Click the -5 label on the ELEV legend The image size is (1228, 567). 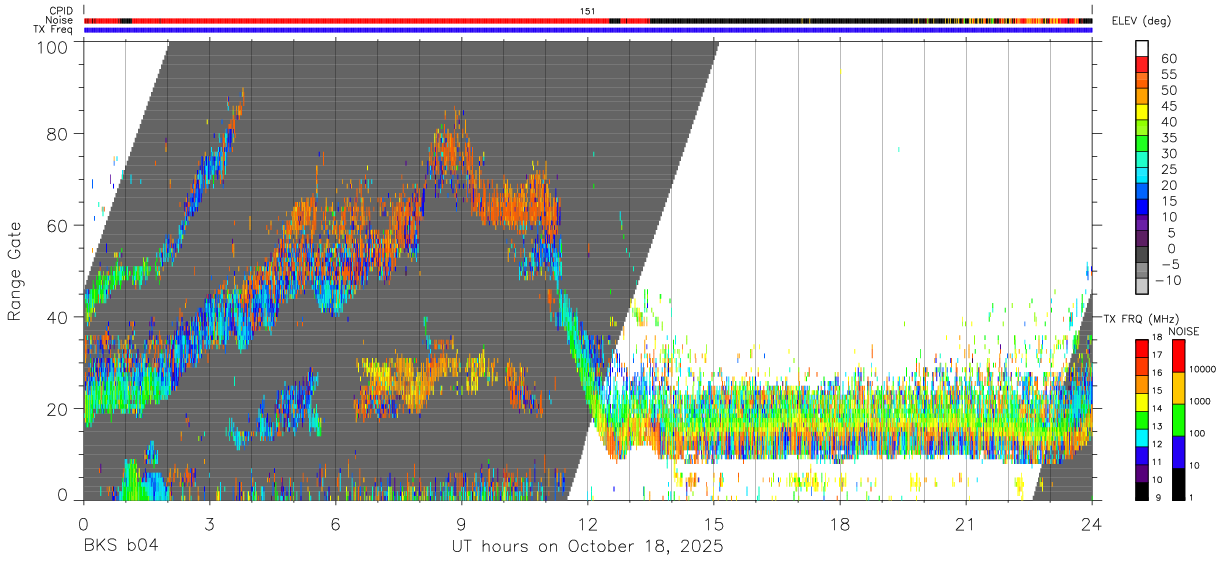point(1169,264)
